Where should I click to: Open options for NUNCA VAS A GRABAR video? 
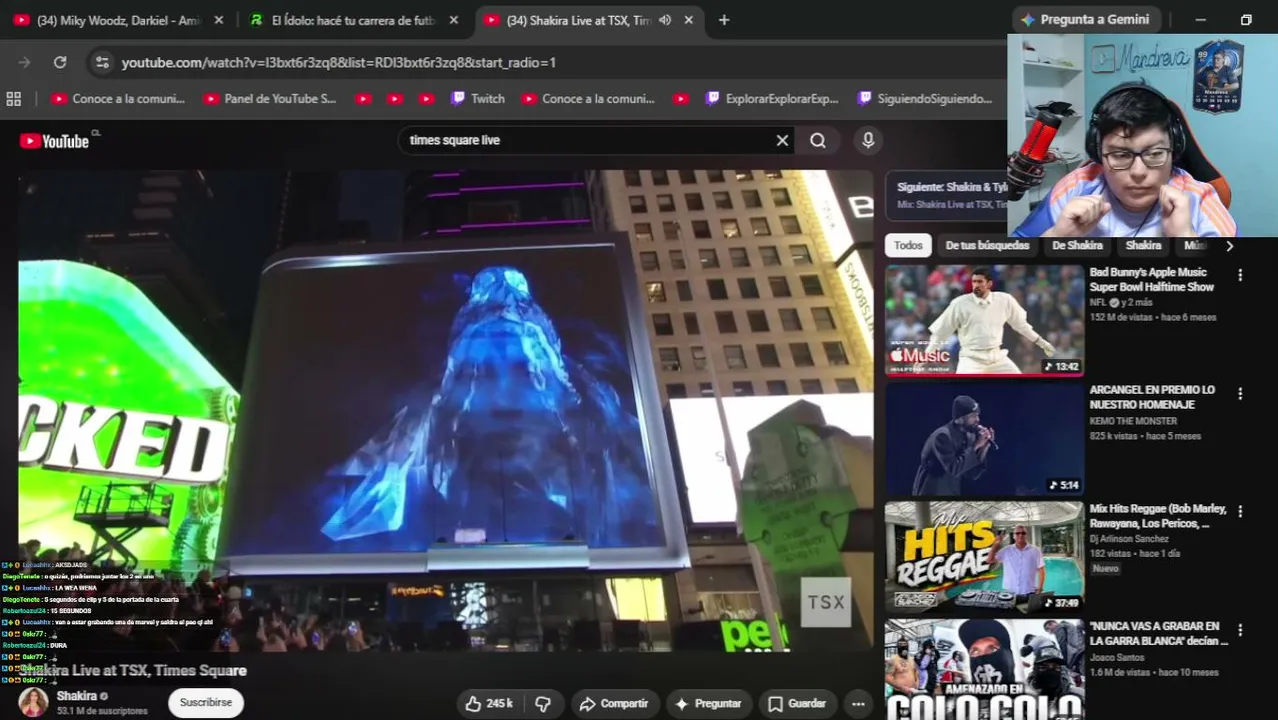[x=1240, y=630]
